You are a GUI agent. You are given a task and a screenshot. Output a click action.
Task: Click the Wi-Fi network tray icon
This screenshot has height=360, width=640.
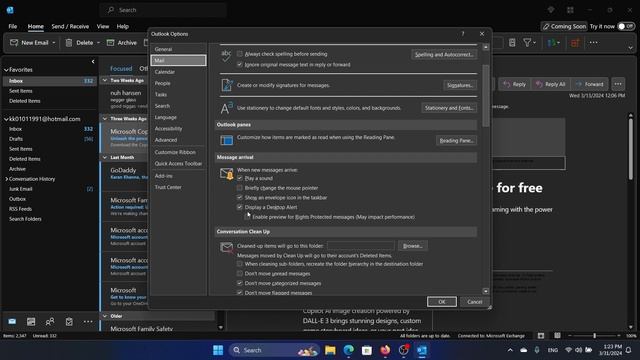click(568, 350)
